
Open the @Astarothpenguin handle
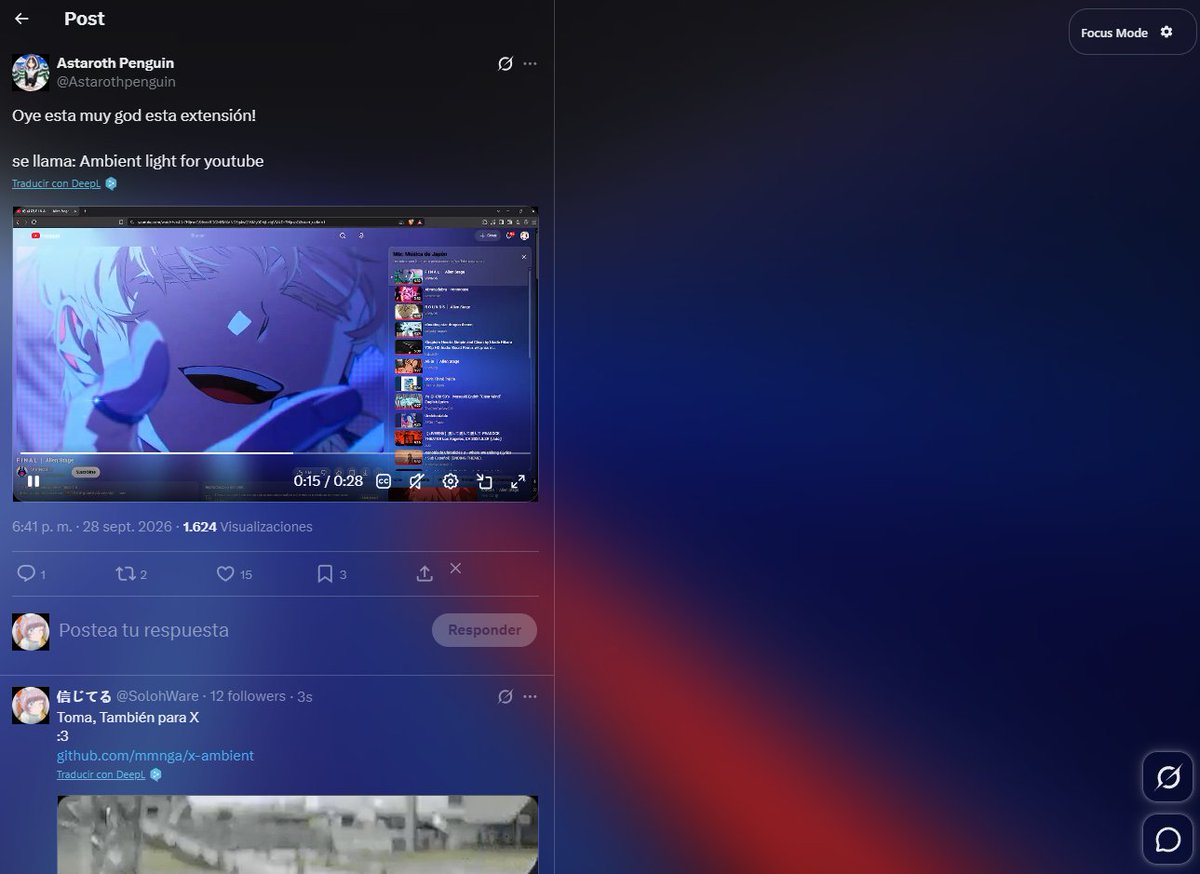click(116, 82)
